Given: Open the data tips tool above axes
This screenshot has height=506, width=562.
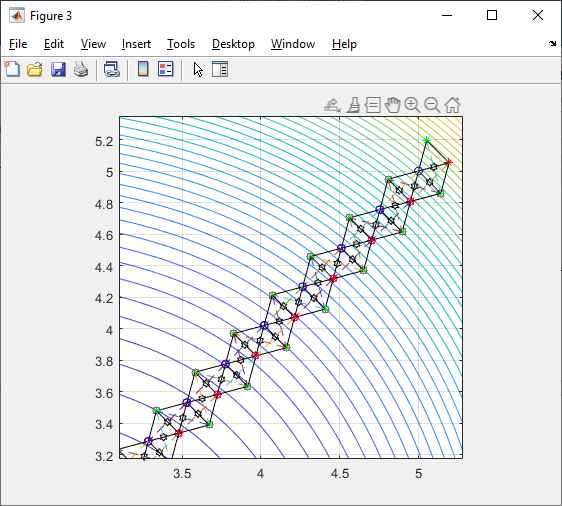Looking at the screenshot, I should point(373,105).
